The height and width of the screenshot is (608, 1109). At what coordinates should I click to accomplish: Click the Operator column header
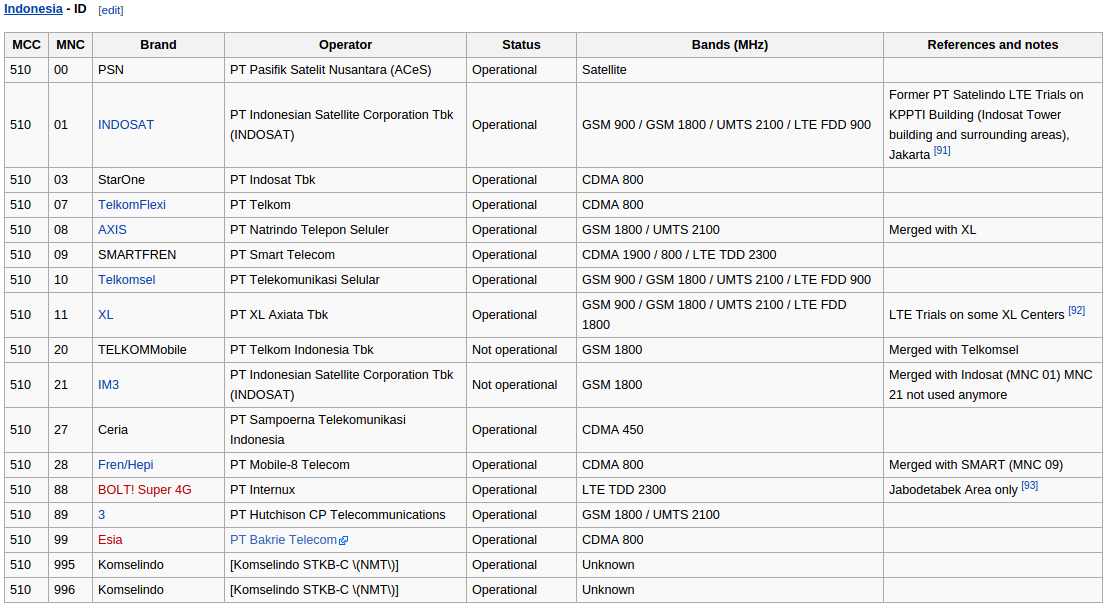[345, 45]
